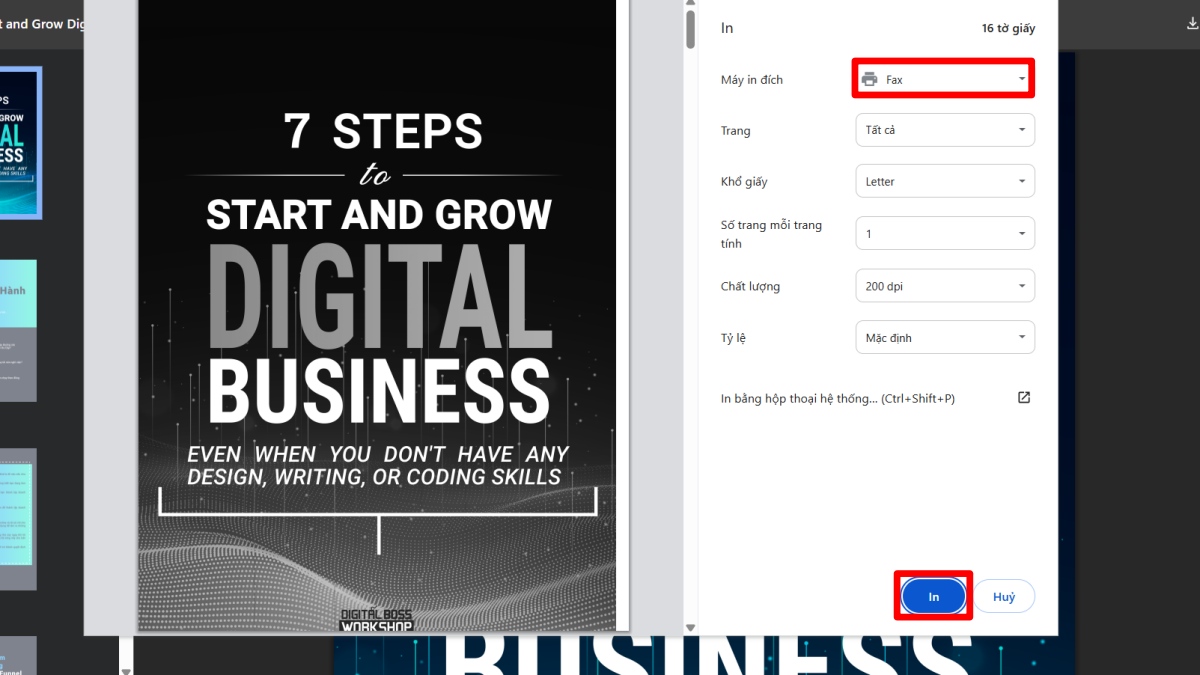This screenshot has width=1200, height=675.
Task: Open the Tỷ lệ Mặc định dropdown
Action: (945, 337)
